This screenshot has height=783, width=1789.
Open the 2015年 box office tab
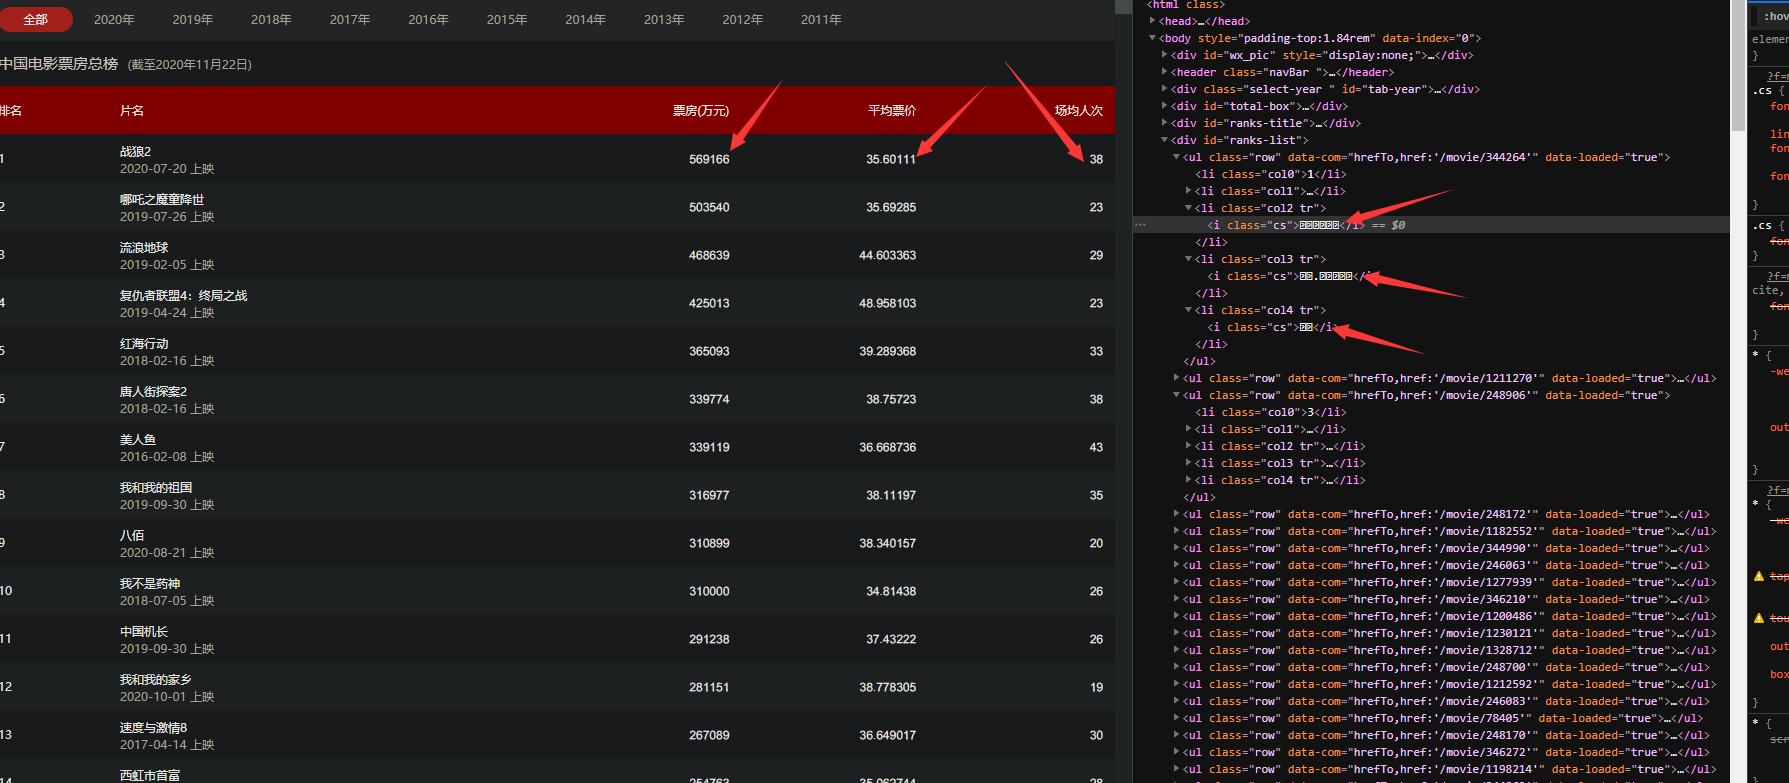(x=507, y=19)
